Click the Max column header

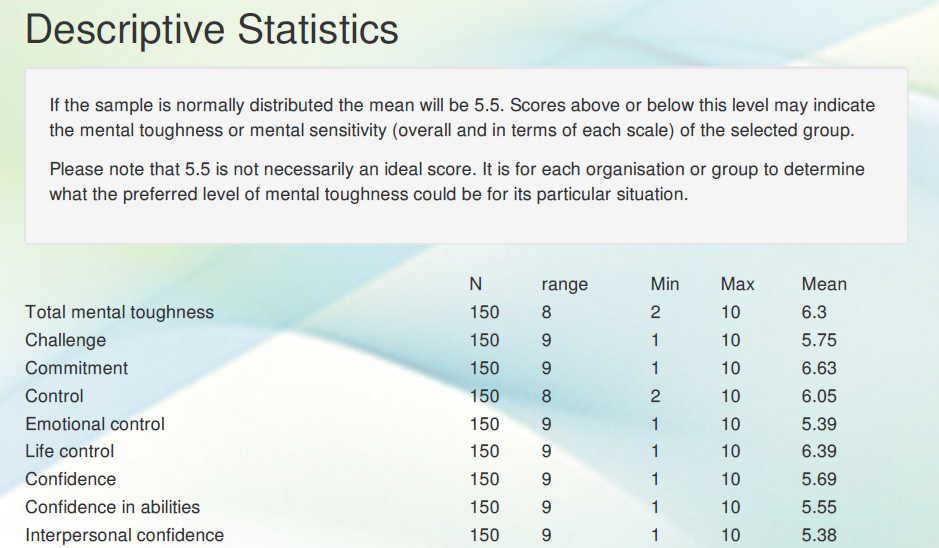tap(737, 284)
